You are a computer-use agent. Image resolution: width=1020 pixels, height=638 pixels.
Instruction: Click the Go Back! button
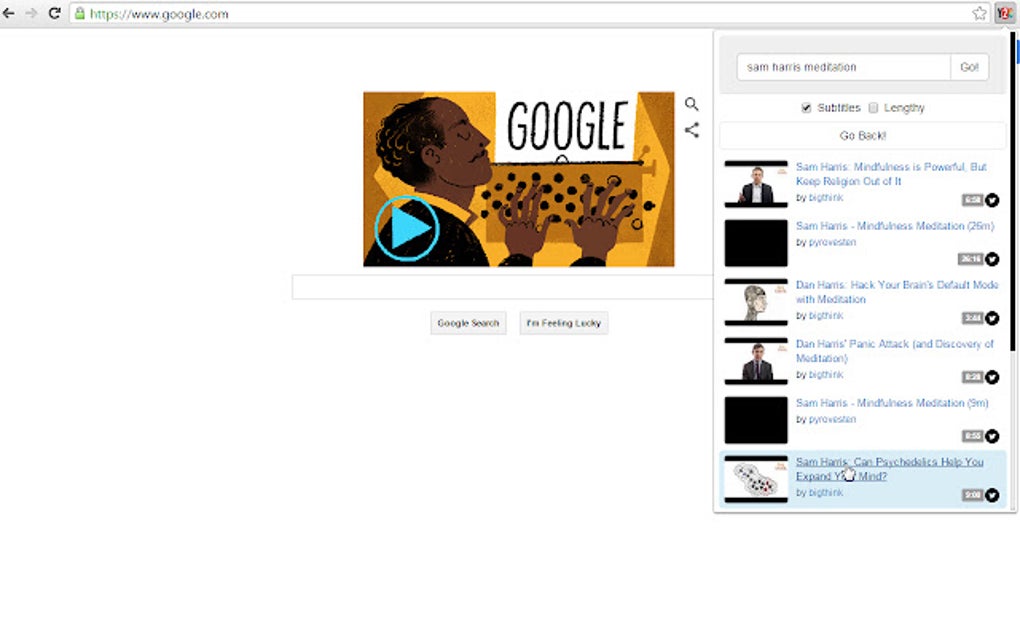click(x=863, y=135)
